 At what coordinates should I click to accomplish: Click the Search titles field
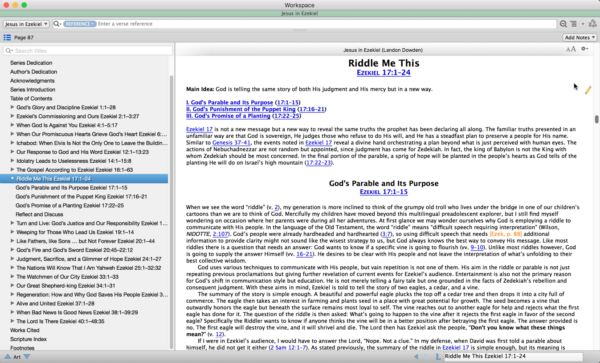click(x=88, y=50)
